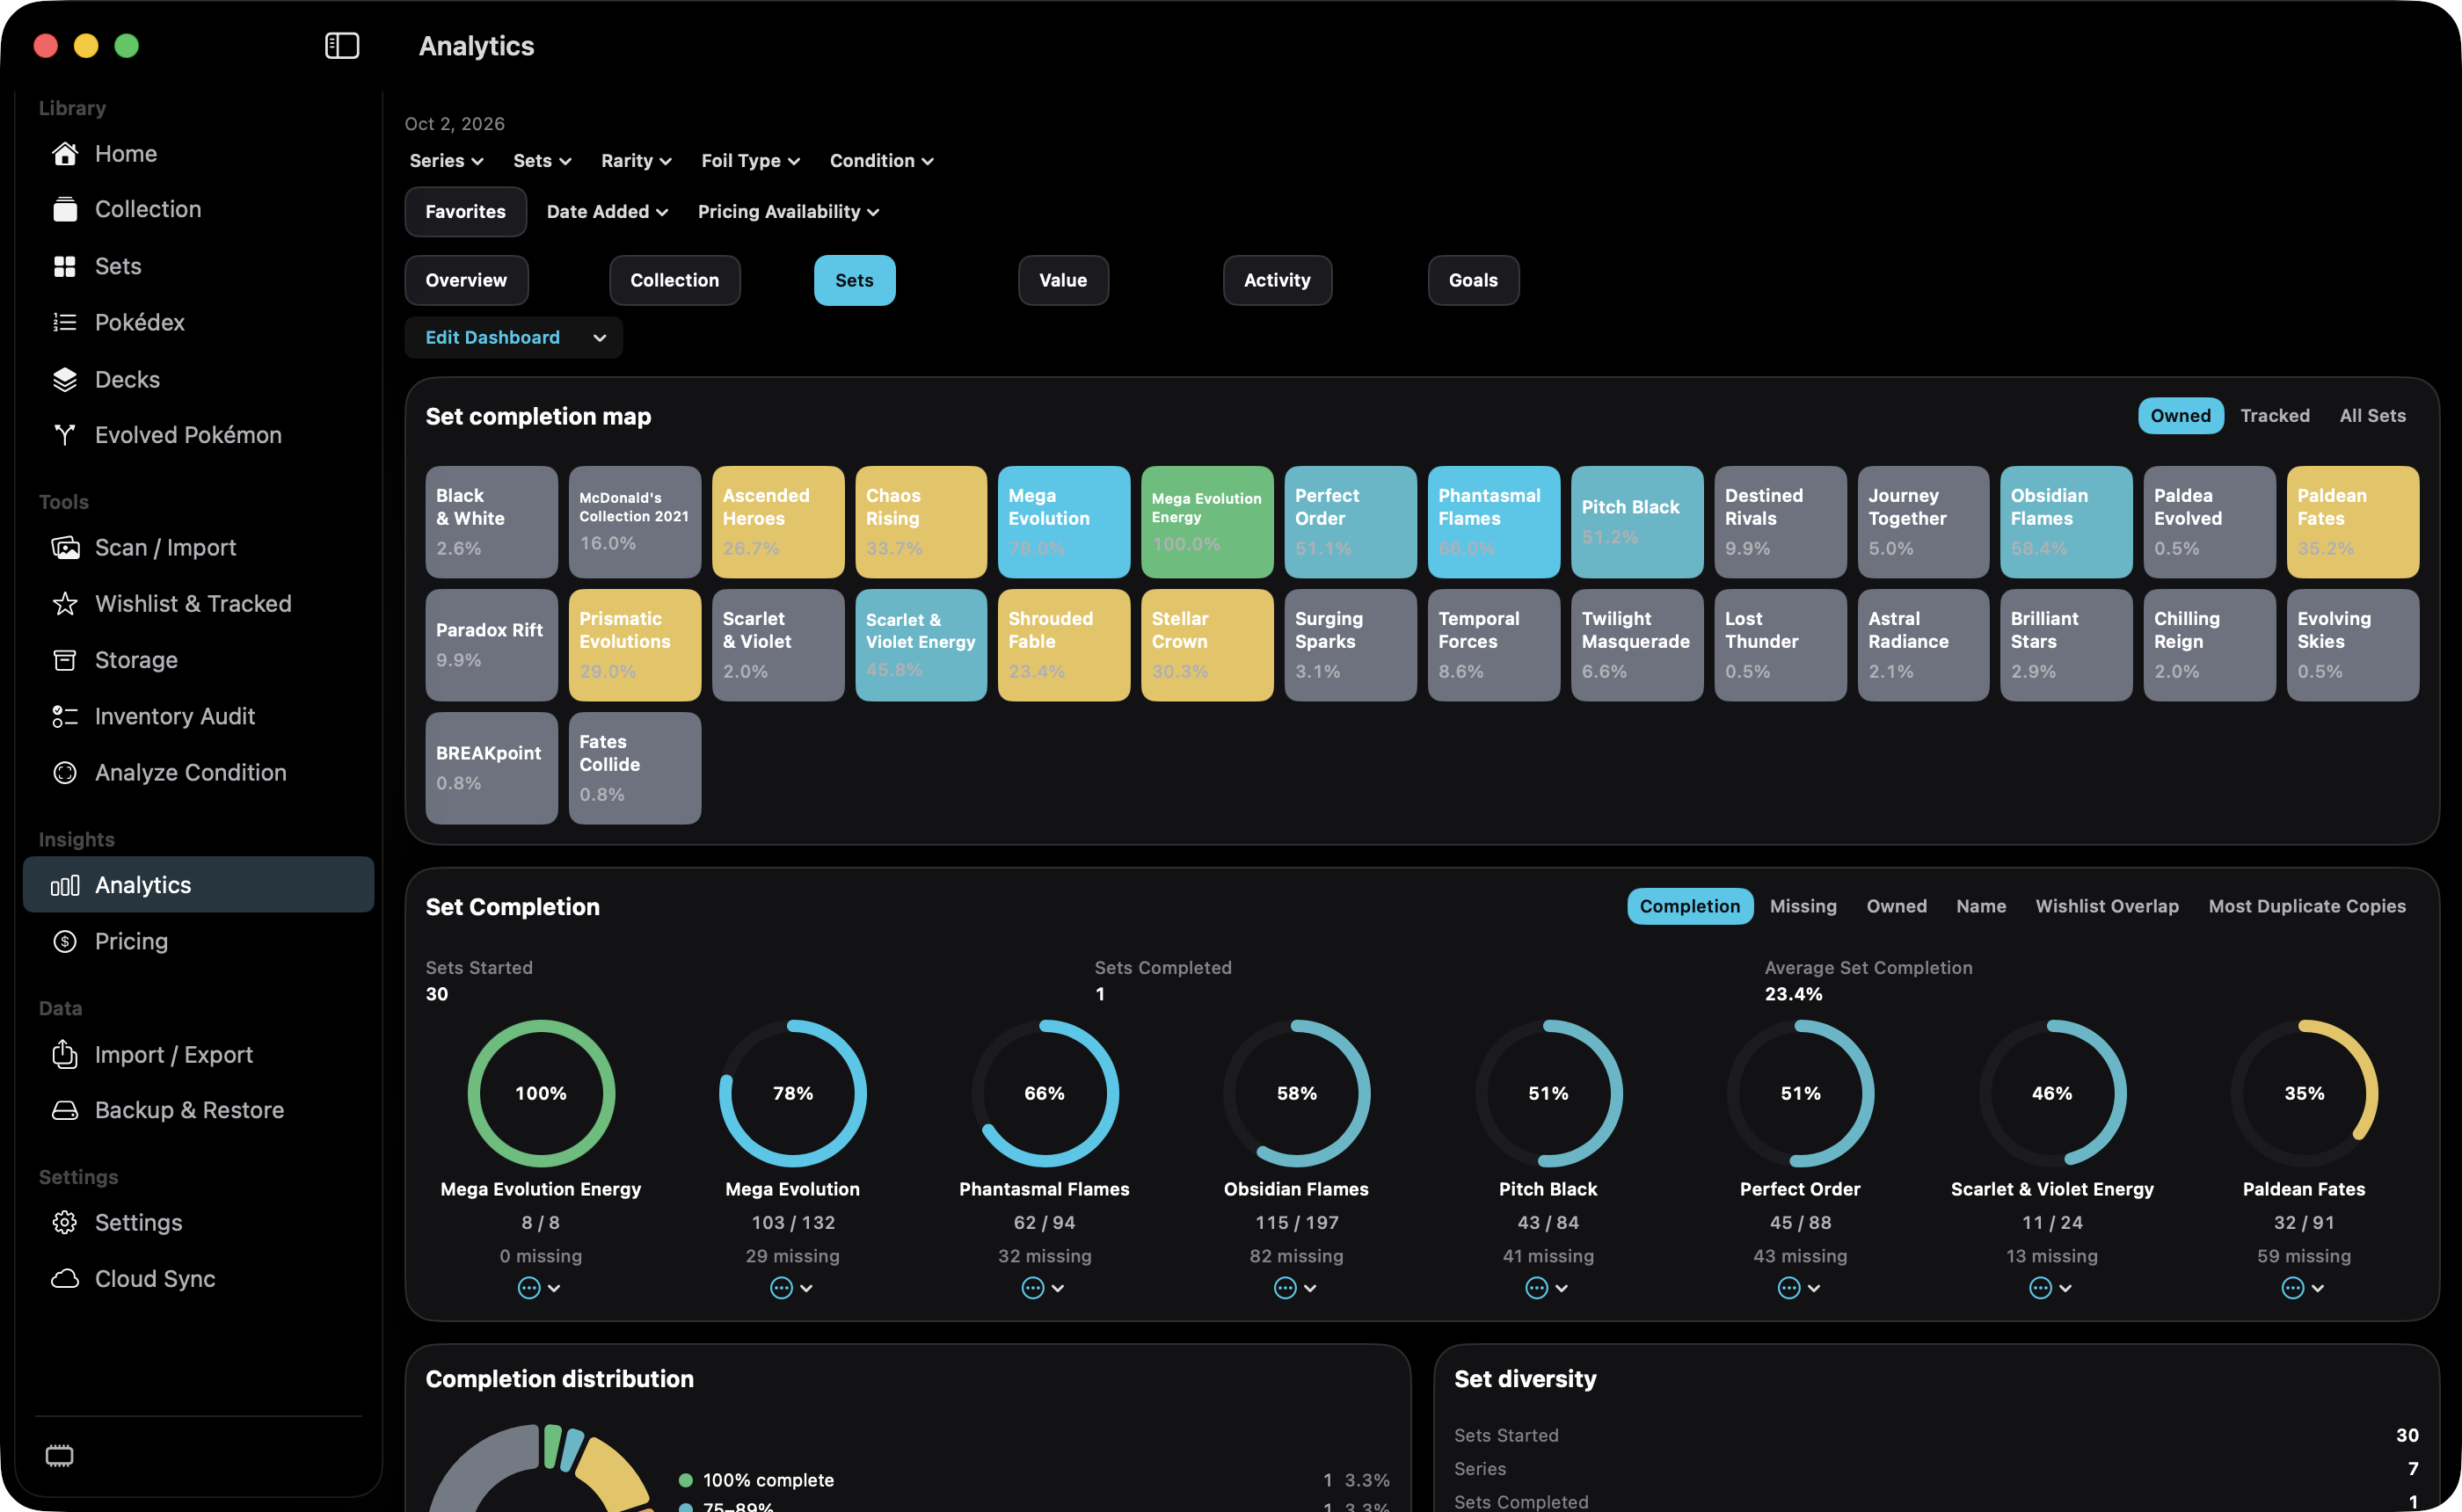Go to Sets in the sidebar
Viewport: 2462px width, 1512px height.
(198, 266)
